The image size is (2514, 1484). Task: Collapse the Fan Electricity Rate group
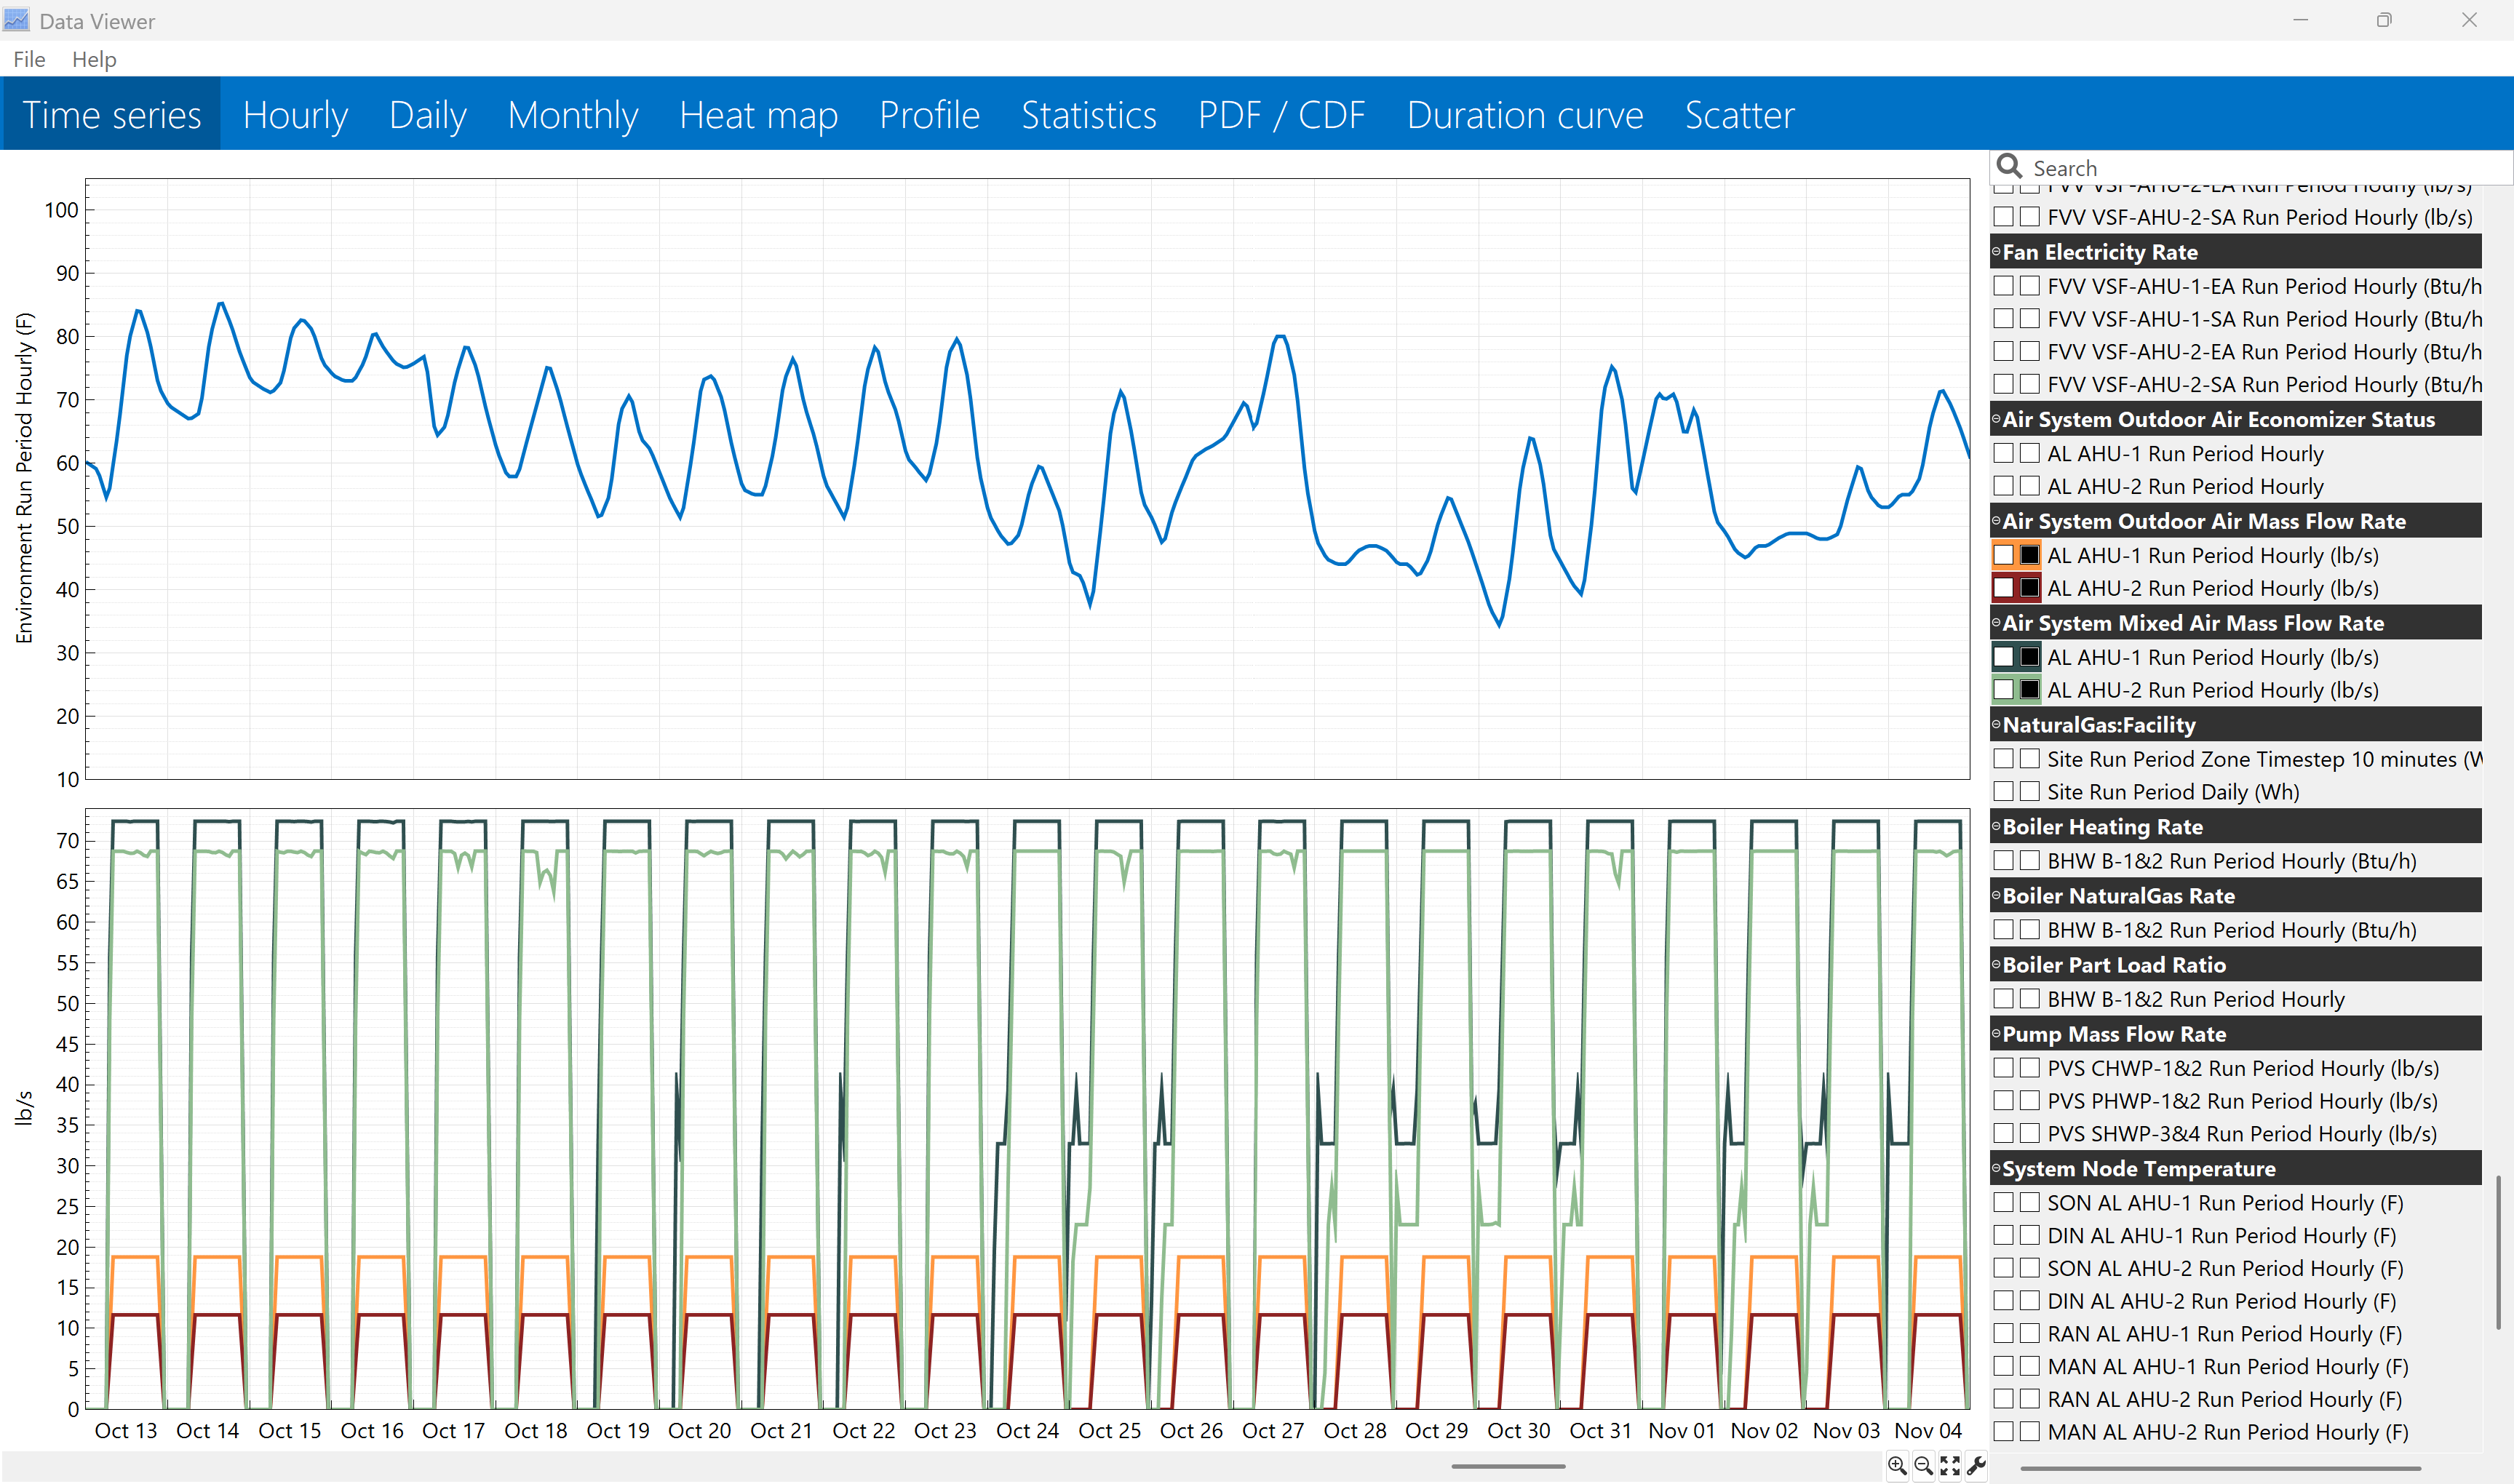(x=1997, y=252)
